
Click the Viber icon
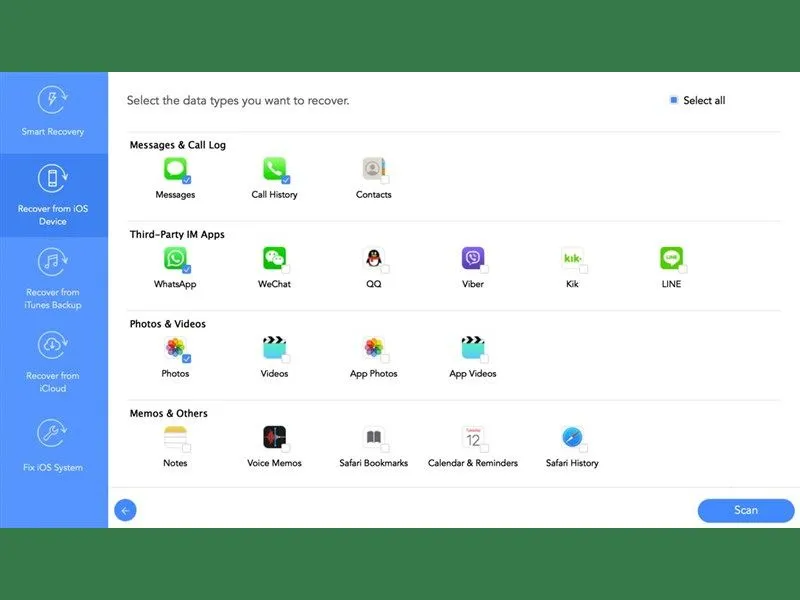[473, 258]
